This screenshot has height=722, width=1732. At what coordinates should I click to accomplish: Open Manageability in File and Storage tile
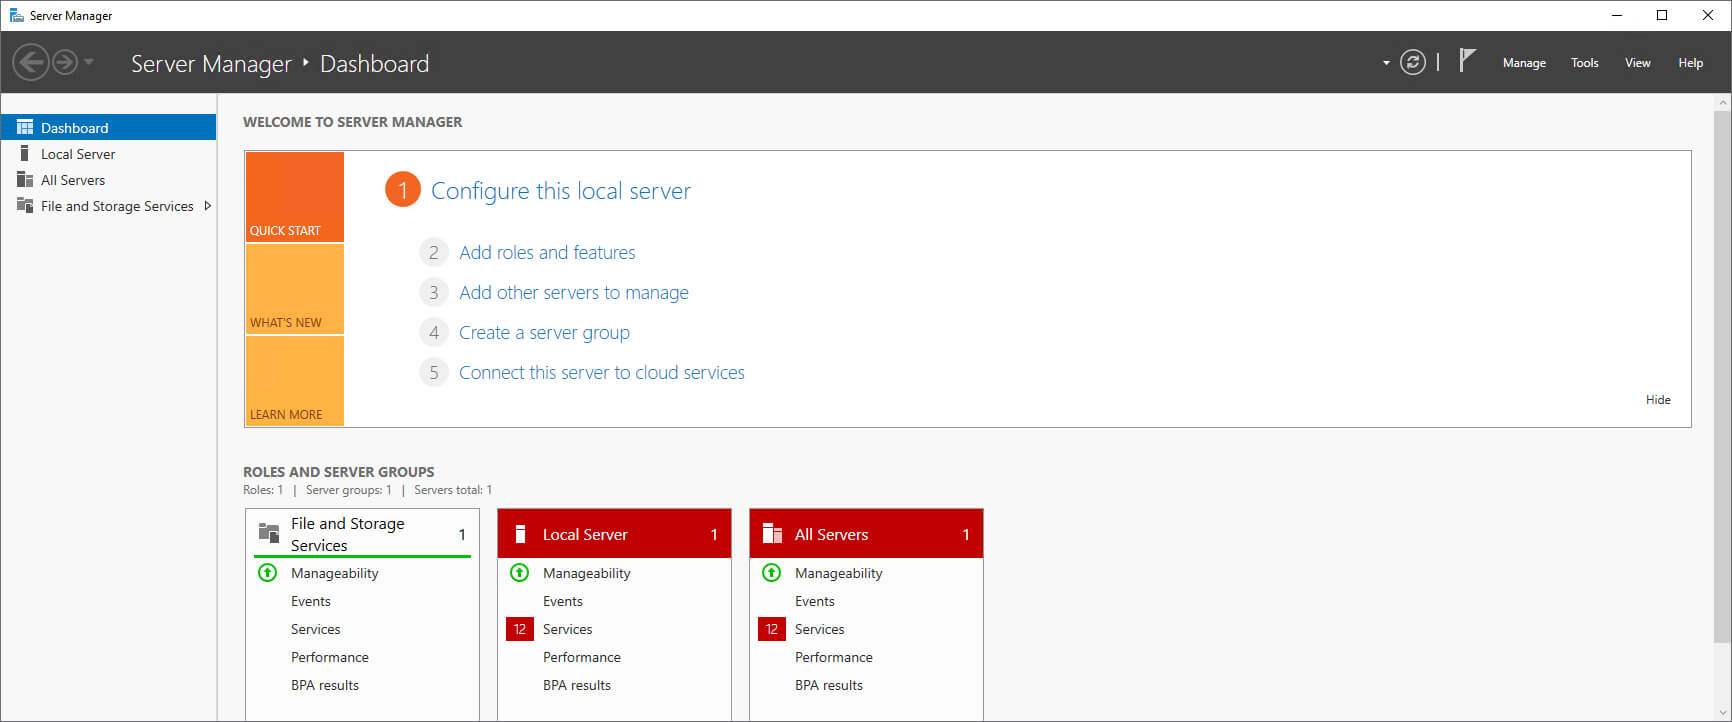[x=334, y=573]
